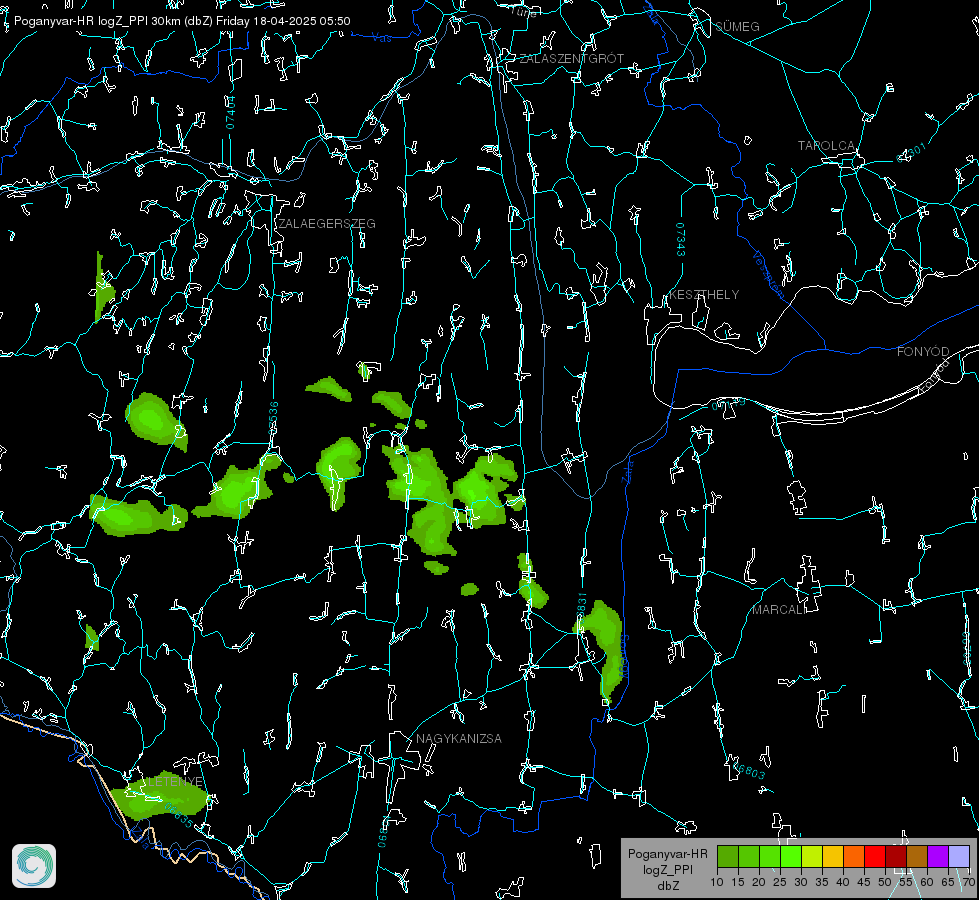Image resolution: width=979 pixels, height=900 pixels.
Task: Select the 55–60 dBZ brown legend swatch
Action: pyautogui.click(x=917, y=856)
